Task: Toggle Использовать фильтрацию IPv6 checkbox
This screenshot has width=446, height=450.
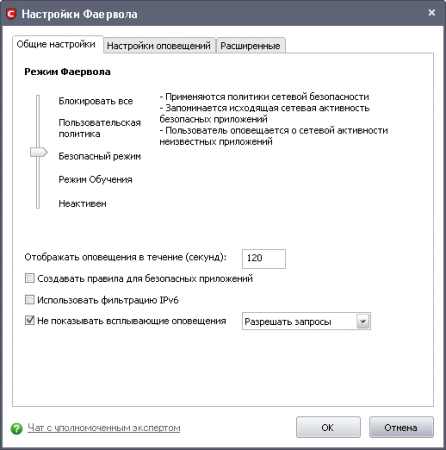Action: coord(30,300)
